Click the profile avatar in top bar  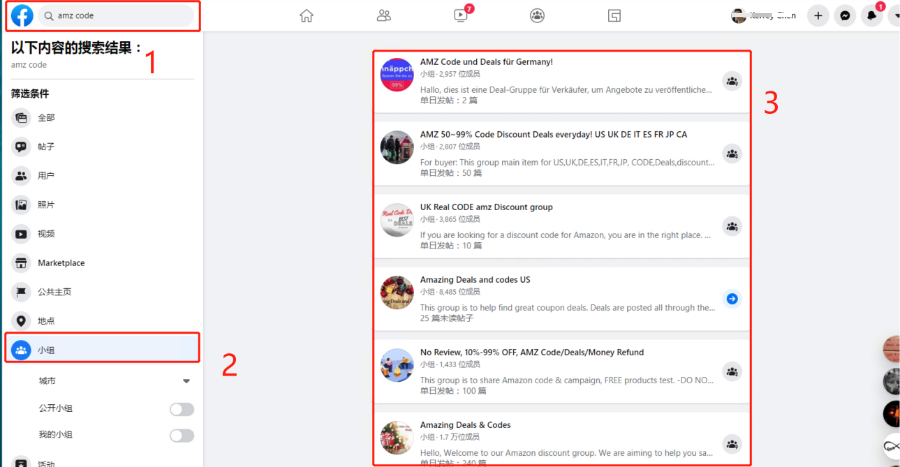coord(738,15)
